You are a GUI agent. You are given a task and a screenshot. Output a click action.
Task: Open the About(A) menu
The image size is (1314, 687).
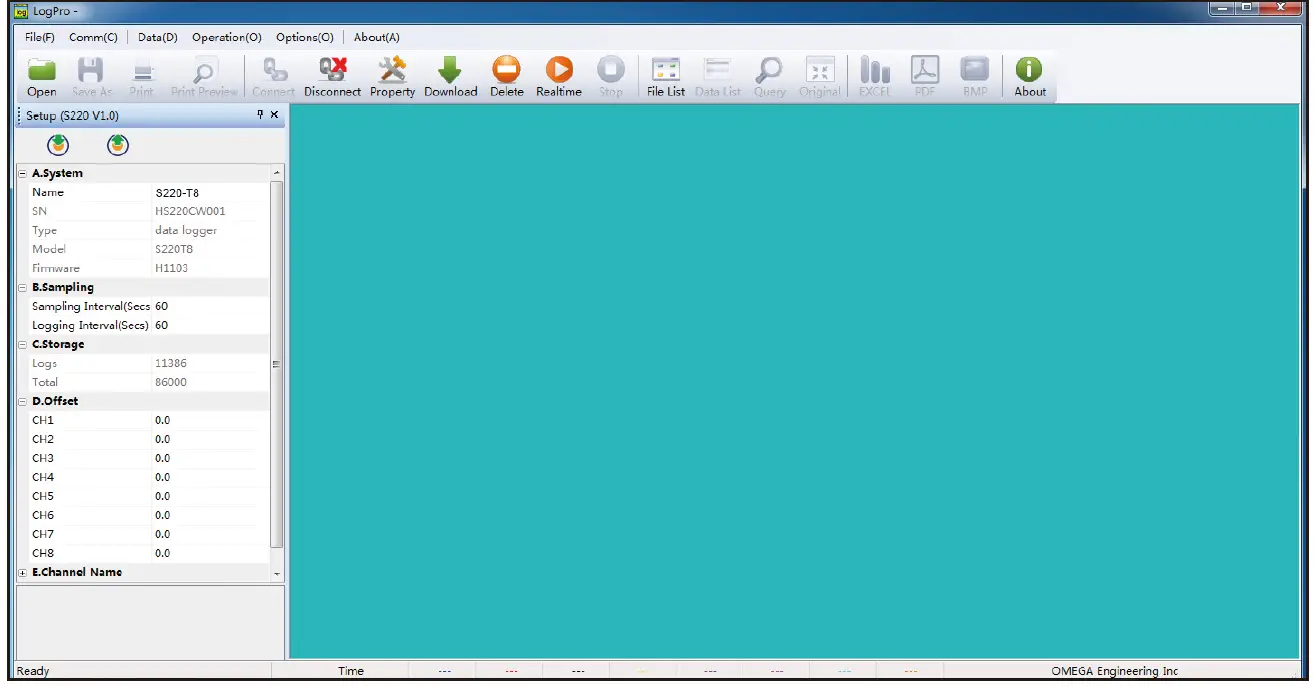coord(377,37)
